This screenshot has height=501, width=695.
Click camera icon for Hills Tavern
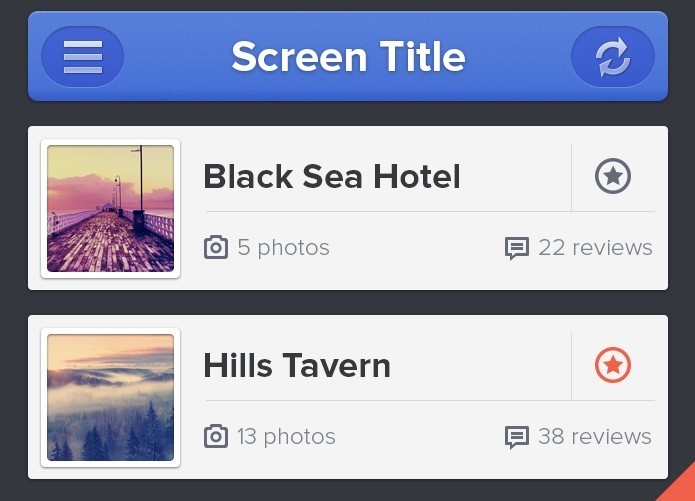tap(216, 436)
